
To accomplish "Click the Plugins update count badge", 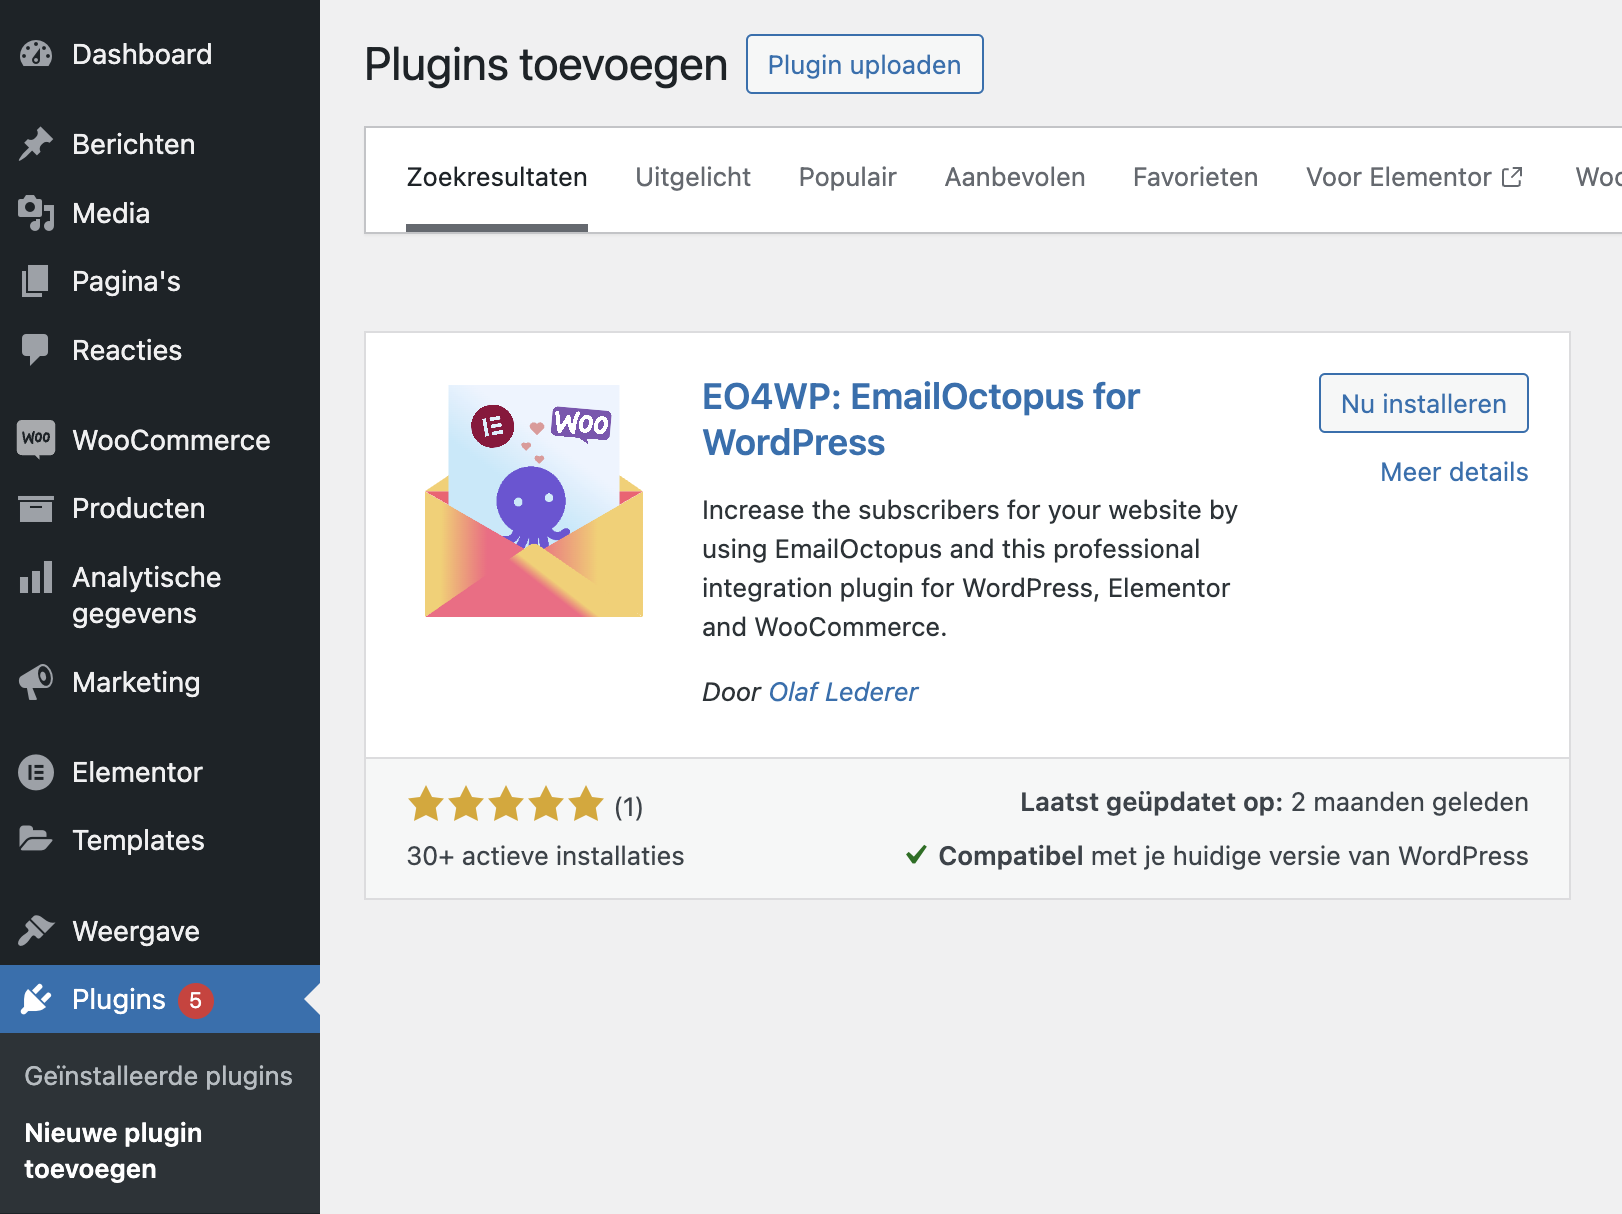I will (x=196, y=1000).
